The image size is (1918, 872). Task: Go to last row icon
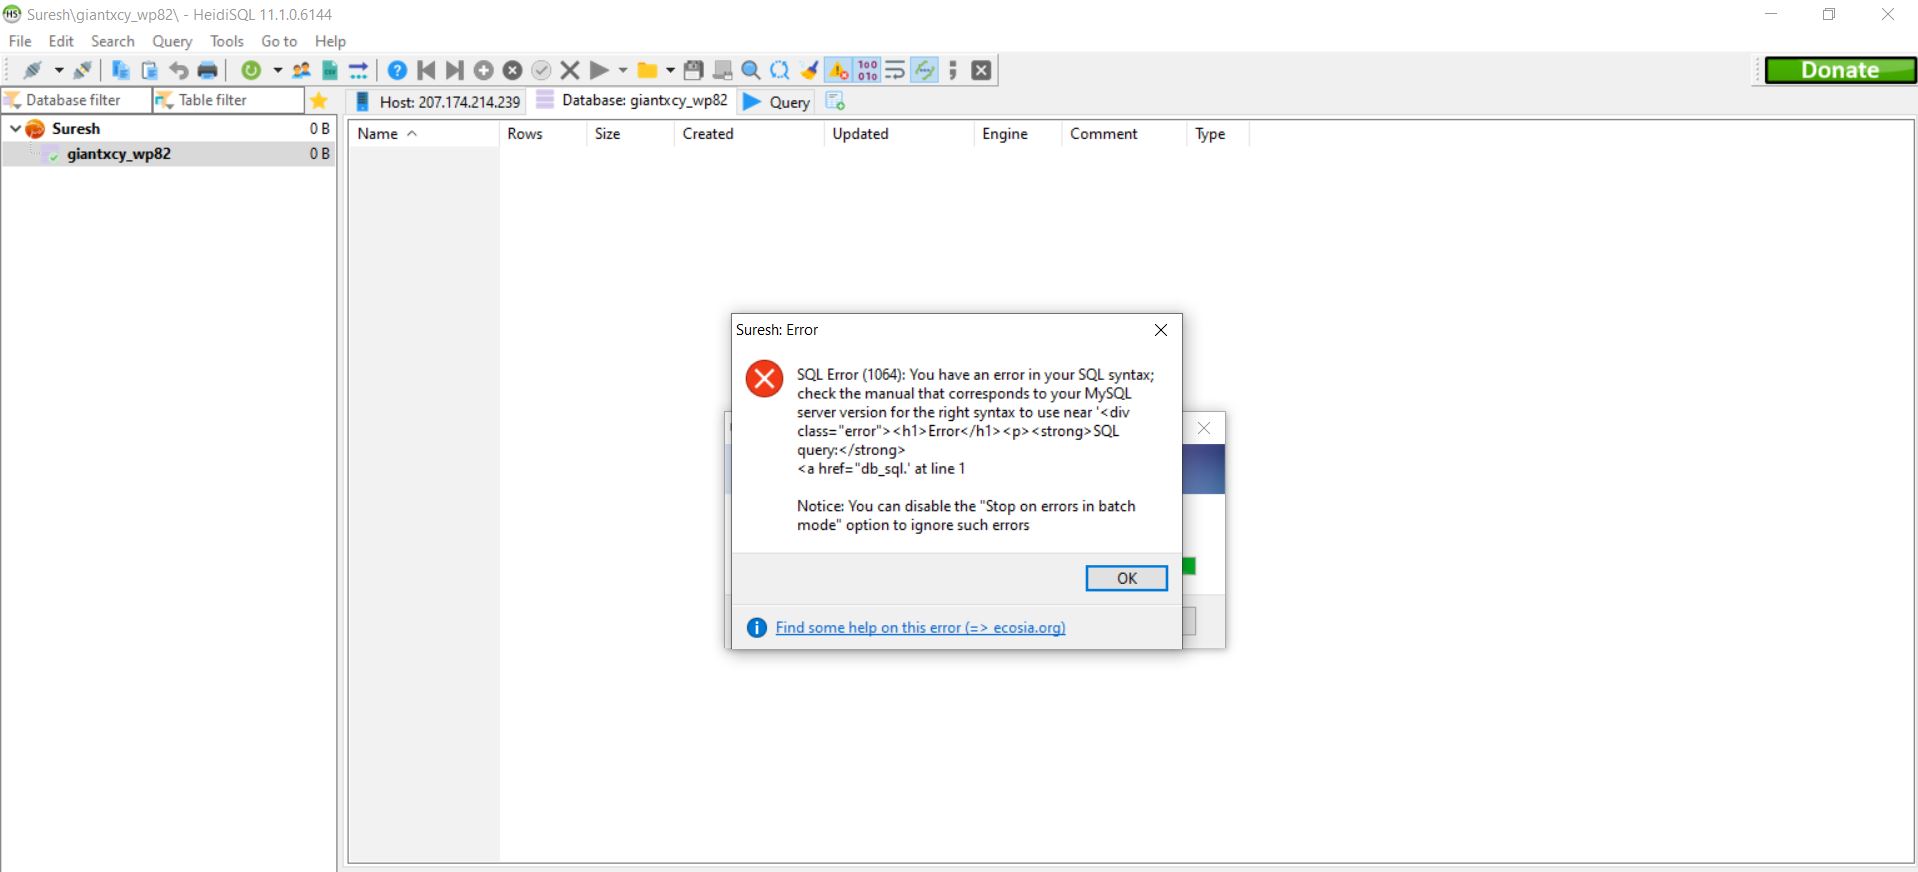[454, 70]
